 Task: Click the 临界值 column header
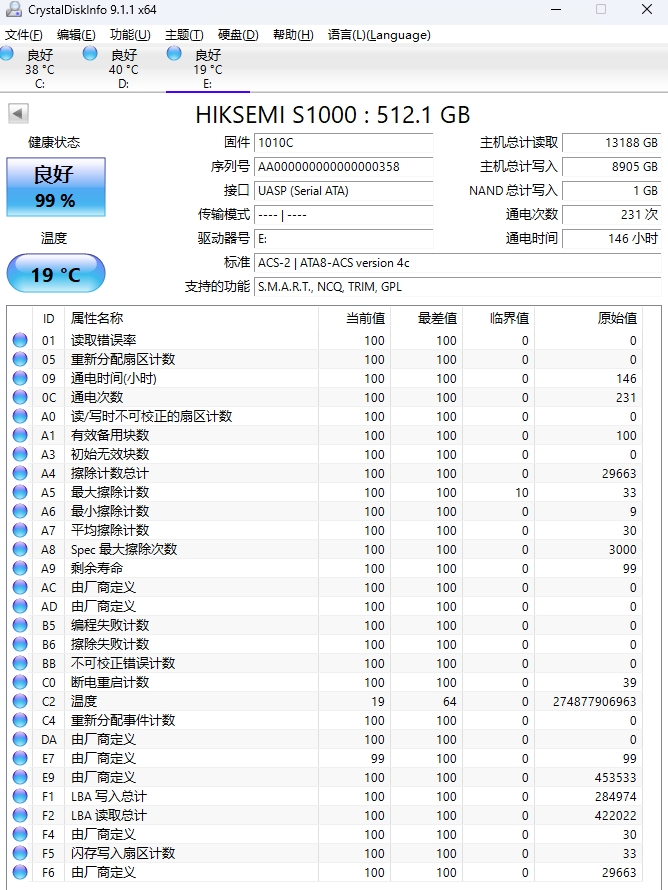click(499, 318)
